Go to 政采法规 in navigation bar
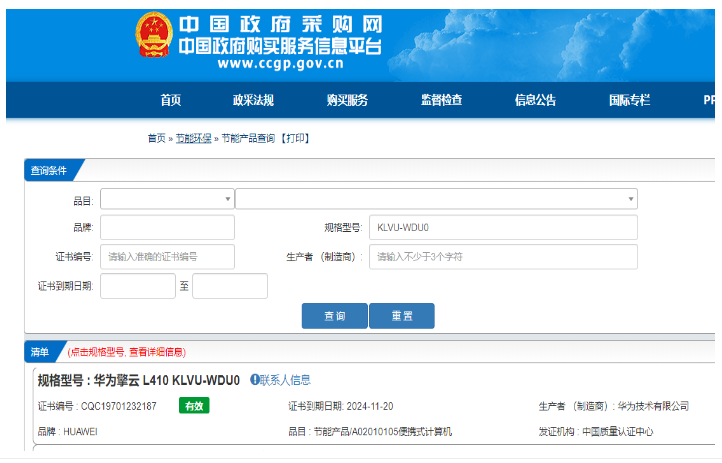The image size is (722, 463). click(x=253, y=100)
